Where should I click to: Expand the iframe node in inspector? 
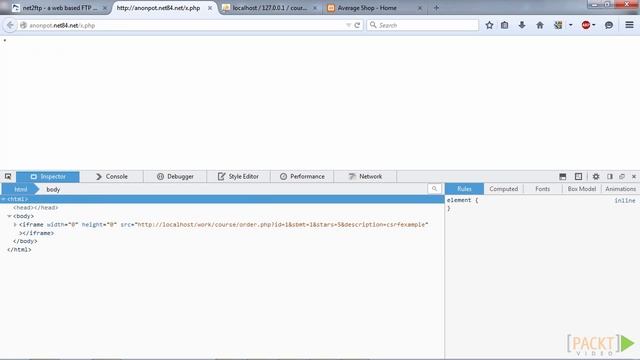tap(15, 224)
